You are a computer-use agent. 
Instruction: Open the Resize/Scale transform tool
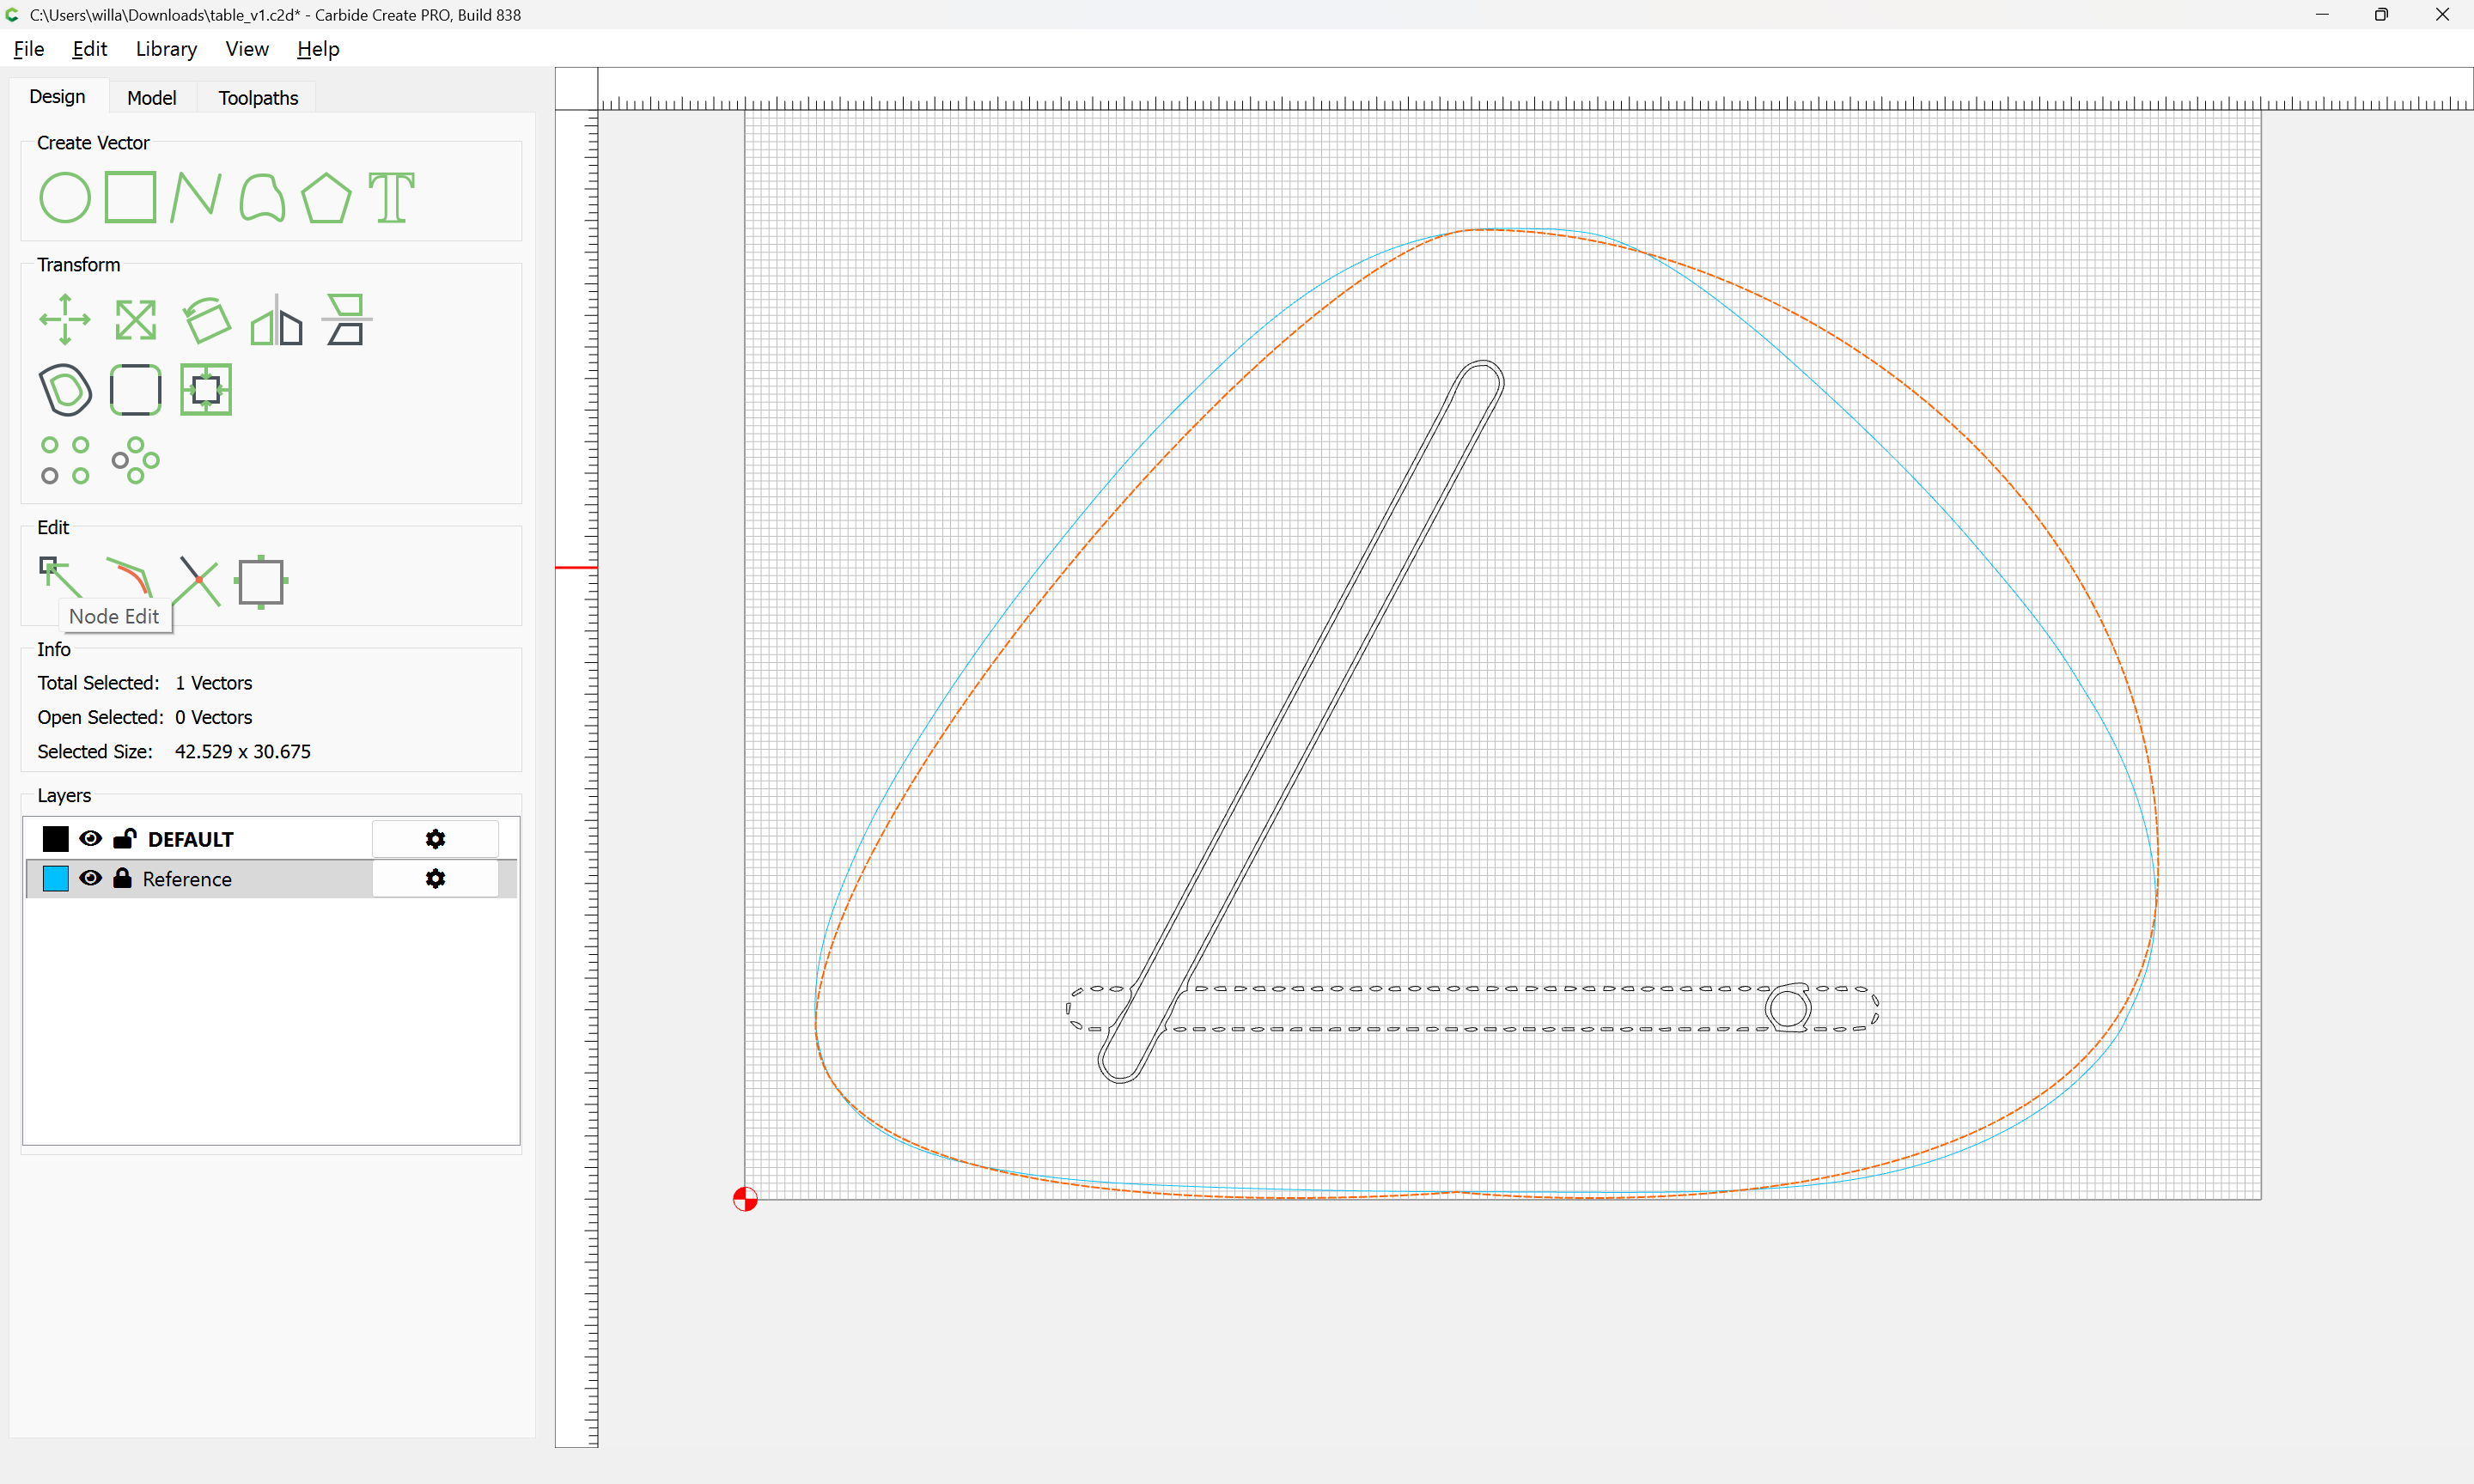tap(135, 320)
